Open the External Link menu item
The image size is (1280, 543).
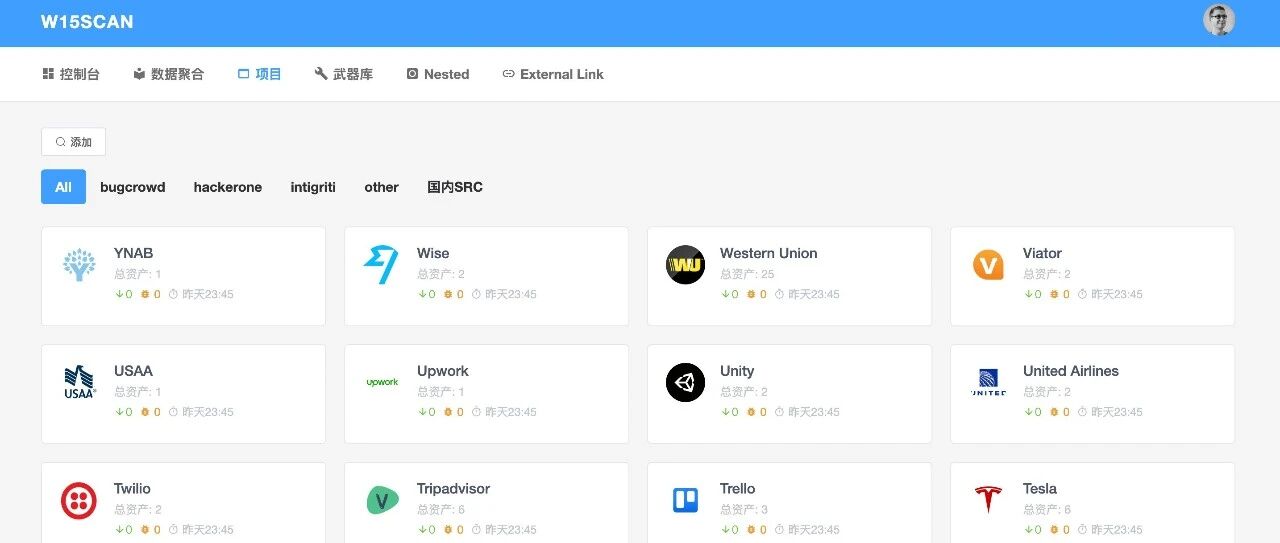(553, 74)
